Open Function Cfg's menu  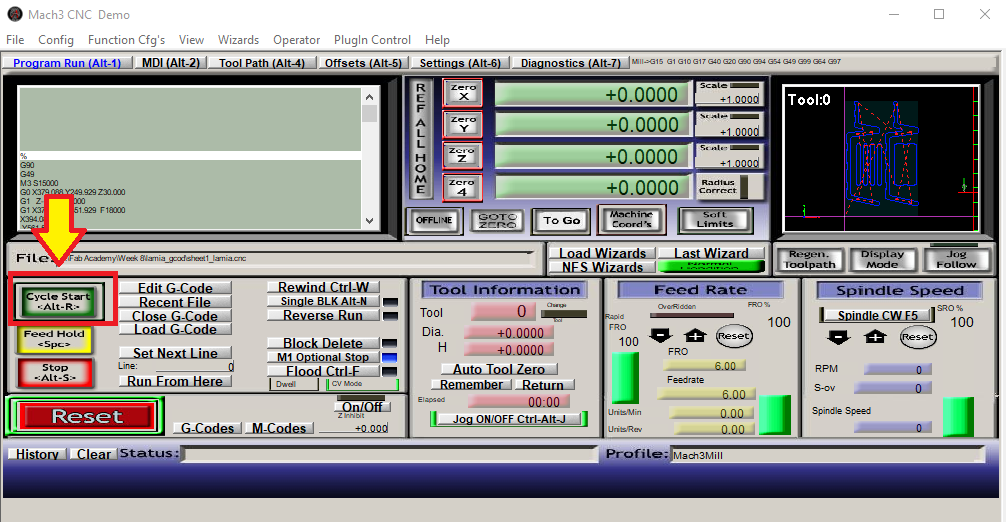(126, 40)
